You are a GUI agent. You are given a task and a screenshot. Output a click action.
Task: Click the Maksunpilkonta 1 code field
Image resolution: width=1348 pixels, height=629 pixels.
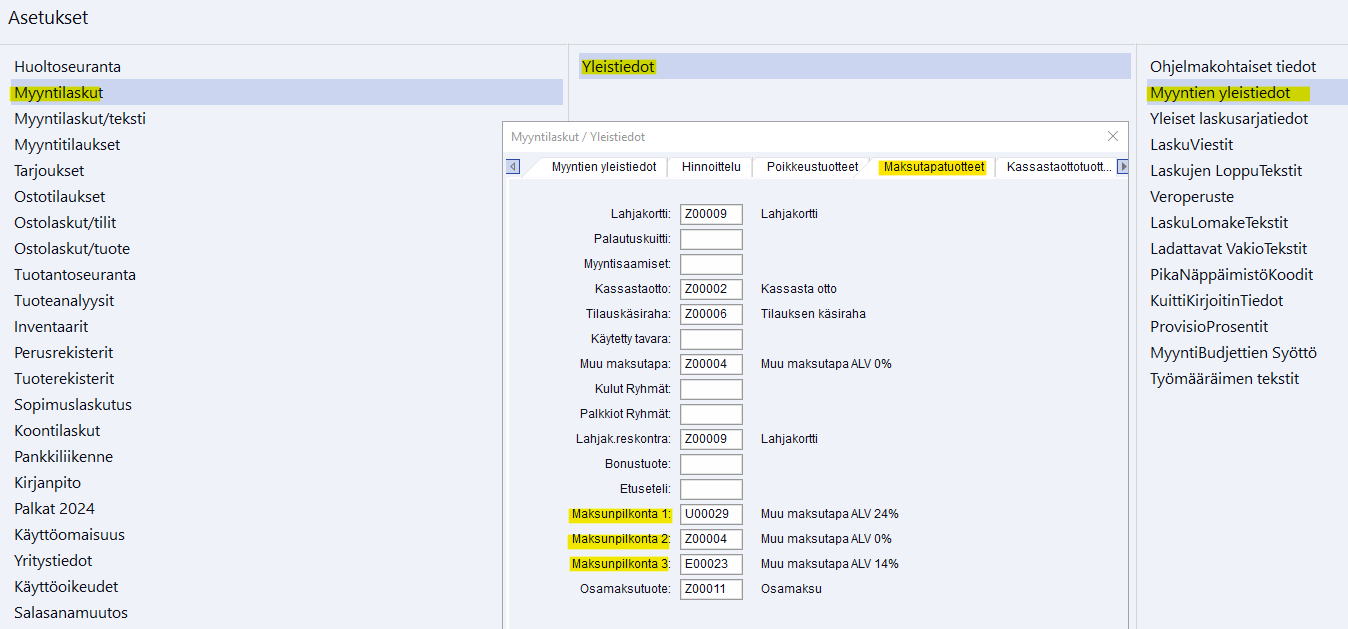tap(711, 514)
